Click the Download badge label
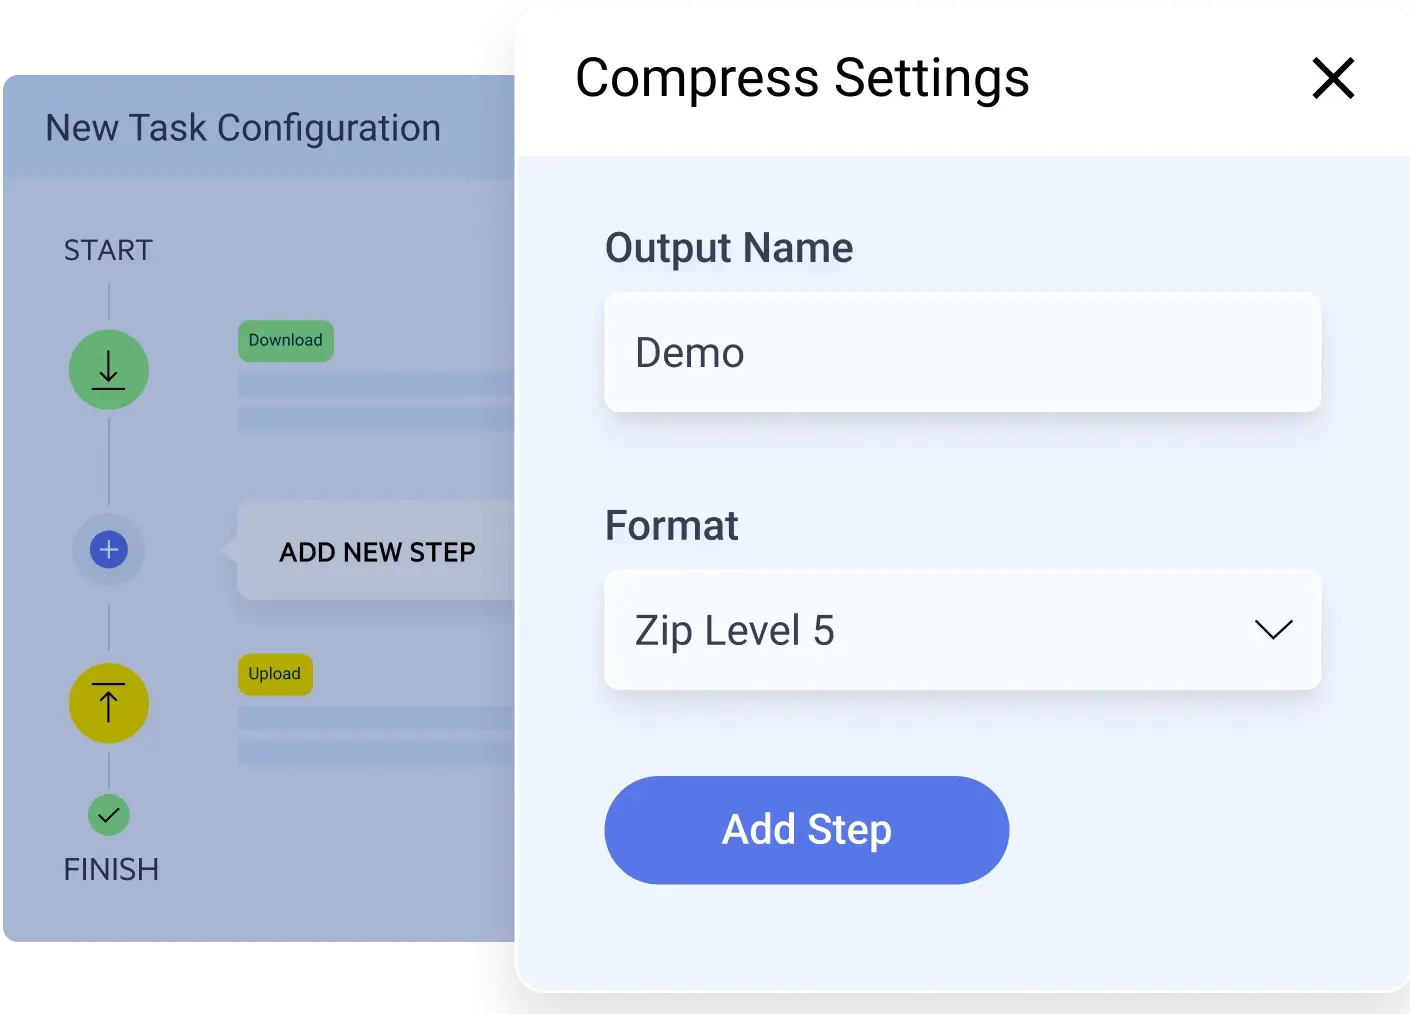 (x=285, y=341)
